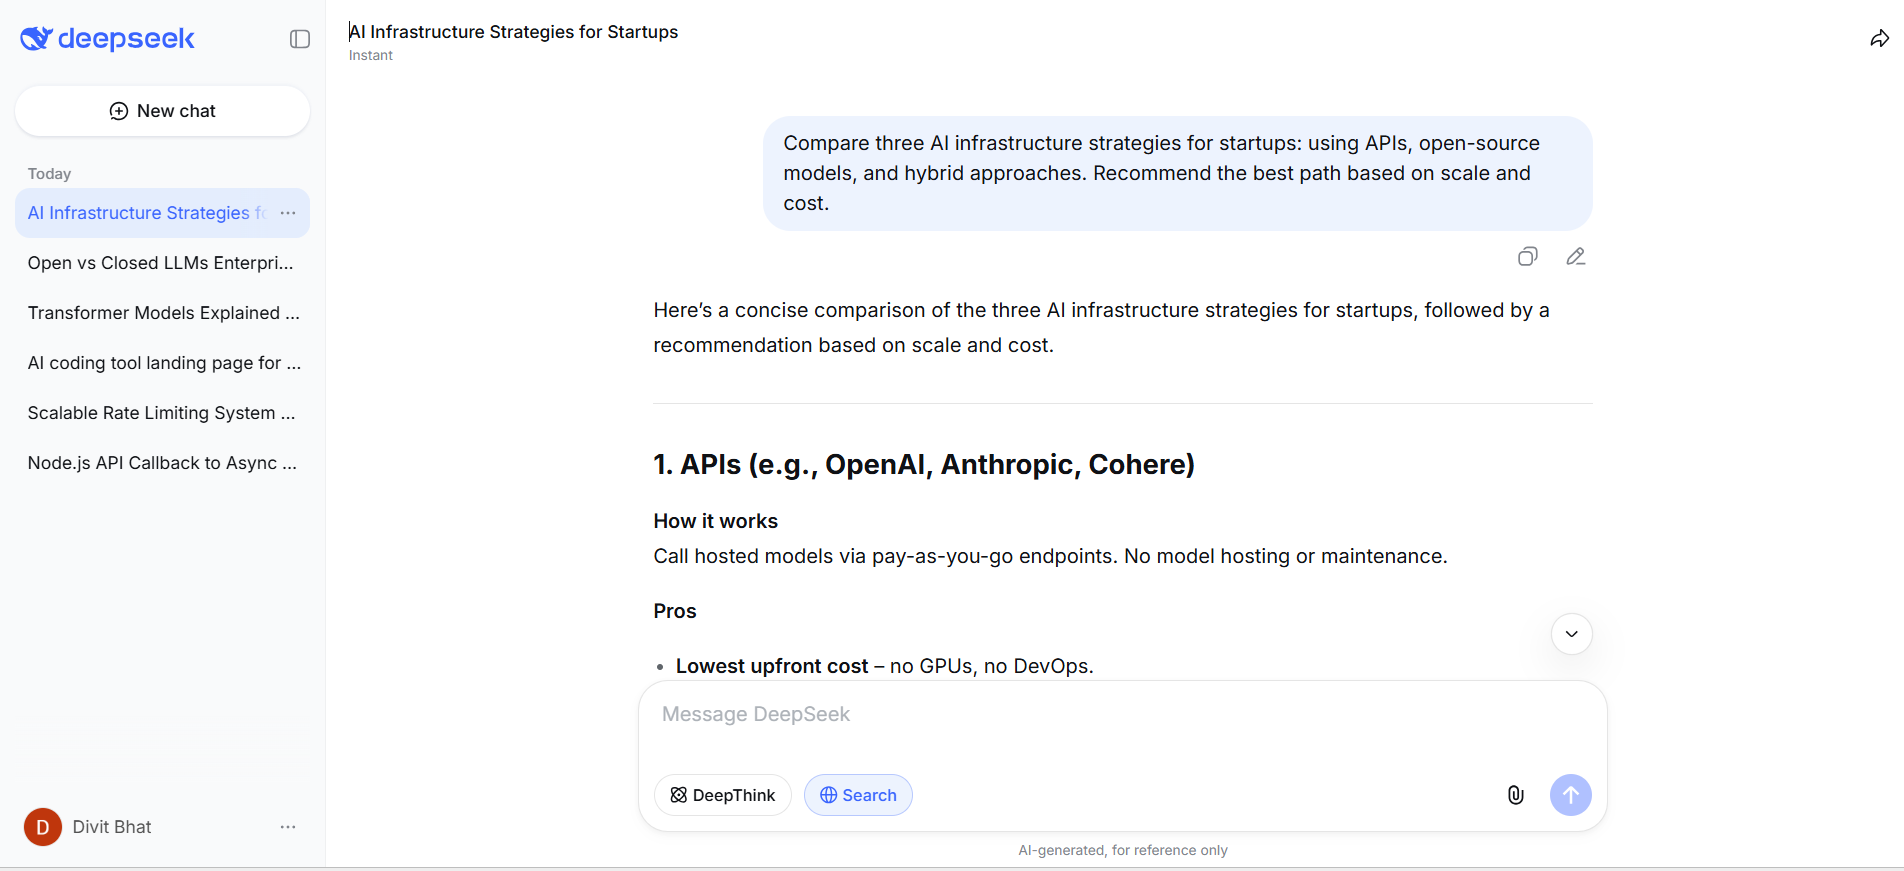Open the AI coding tool landing page chat
Screen dimensions: 1904x871
coord(162,363)
